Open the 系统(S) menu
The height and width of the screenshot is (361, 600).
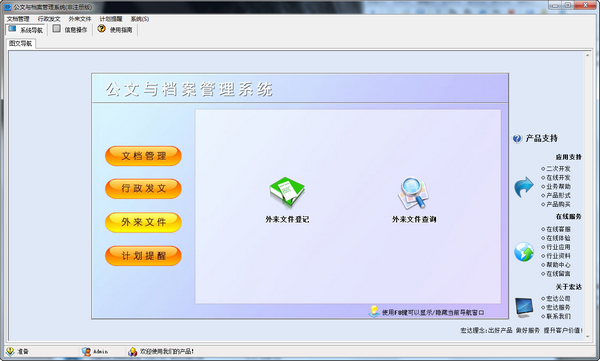coord(140,19)
